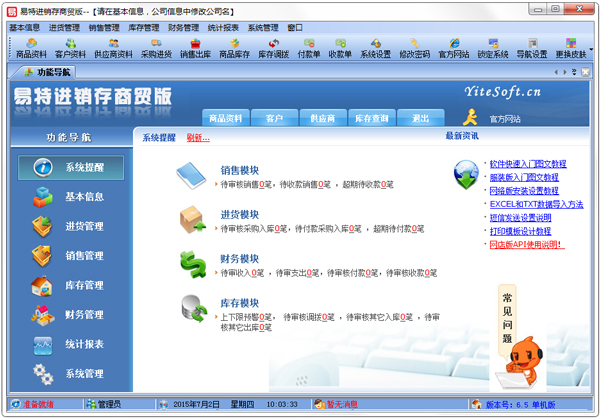This screenshot has height=418, width=600.
Task: Click 官方网站 link in the banner
Action: [505, 119]
